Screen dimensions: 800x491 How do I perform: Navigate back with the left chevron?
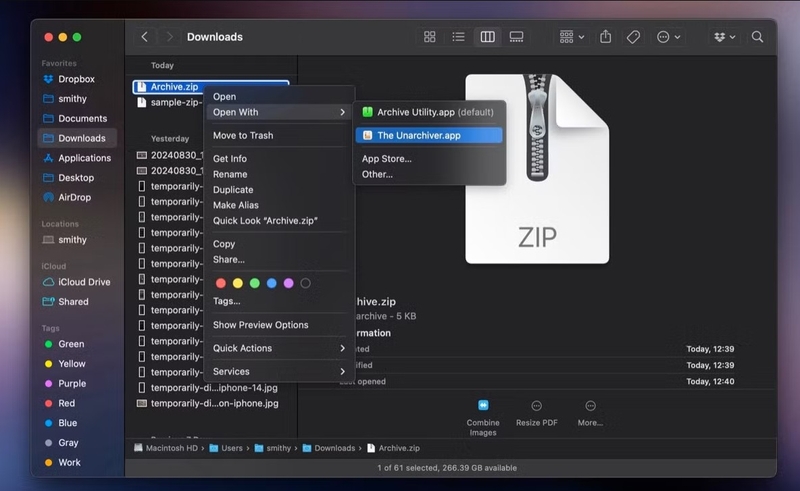pyautogui.click(x=145, y=37)
